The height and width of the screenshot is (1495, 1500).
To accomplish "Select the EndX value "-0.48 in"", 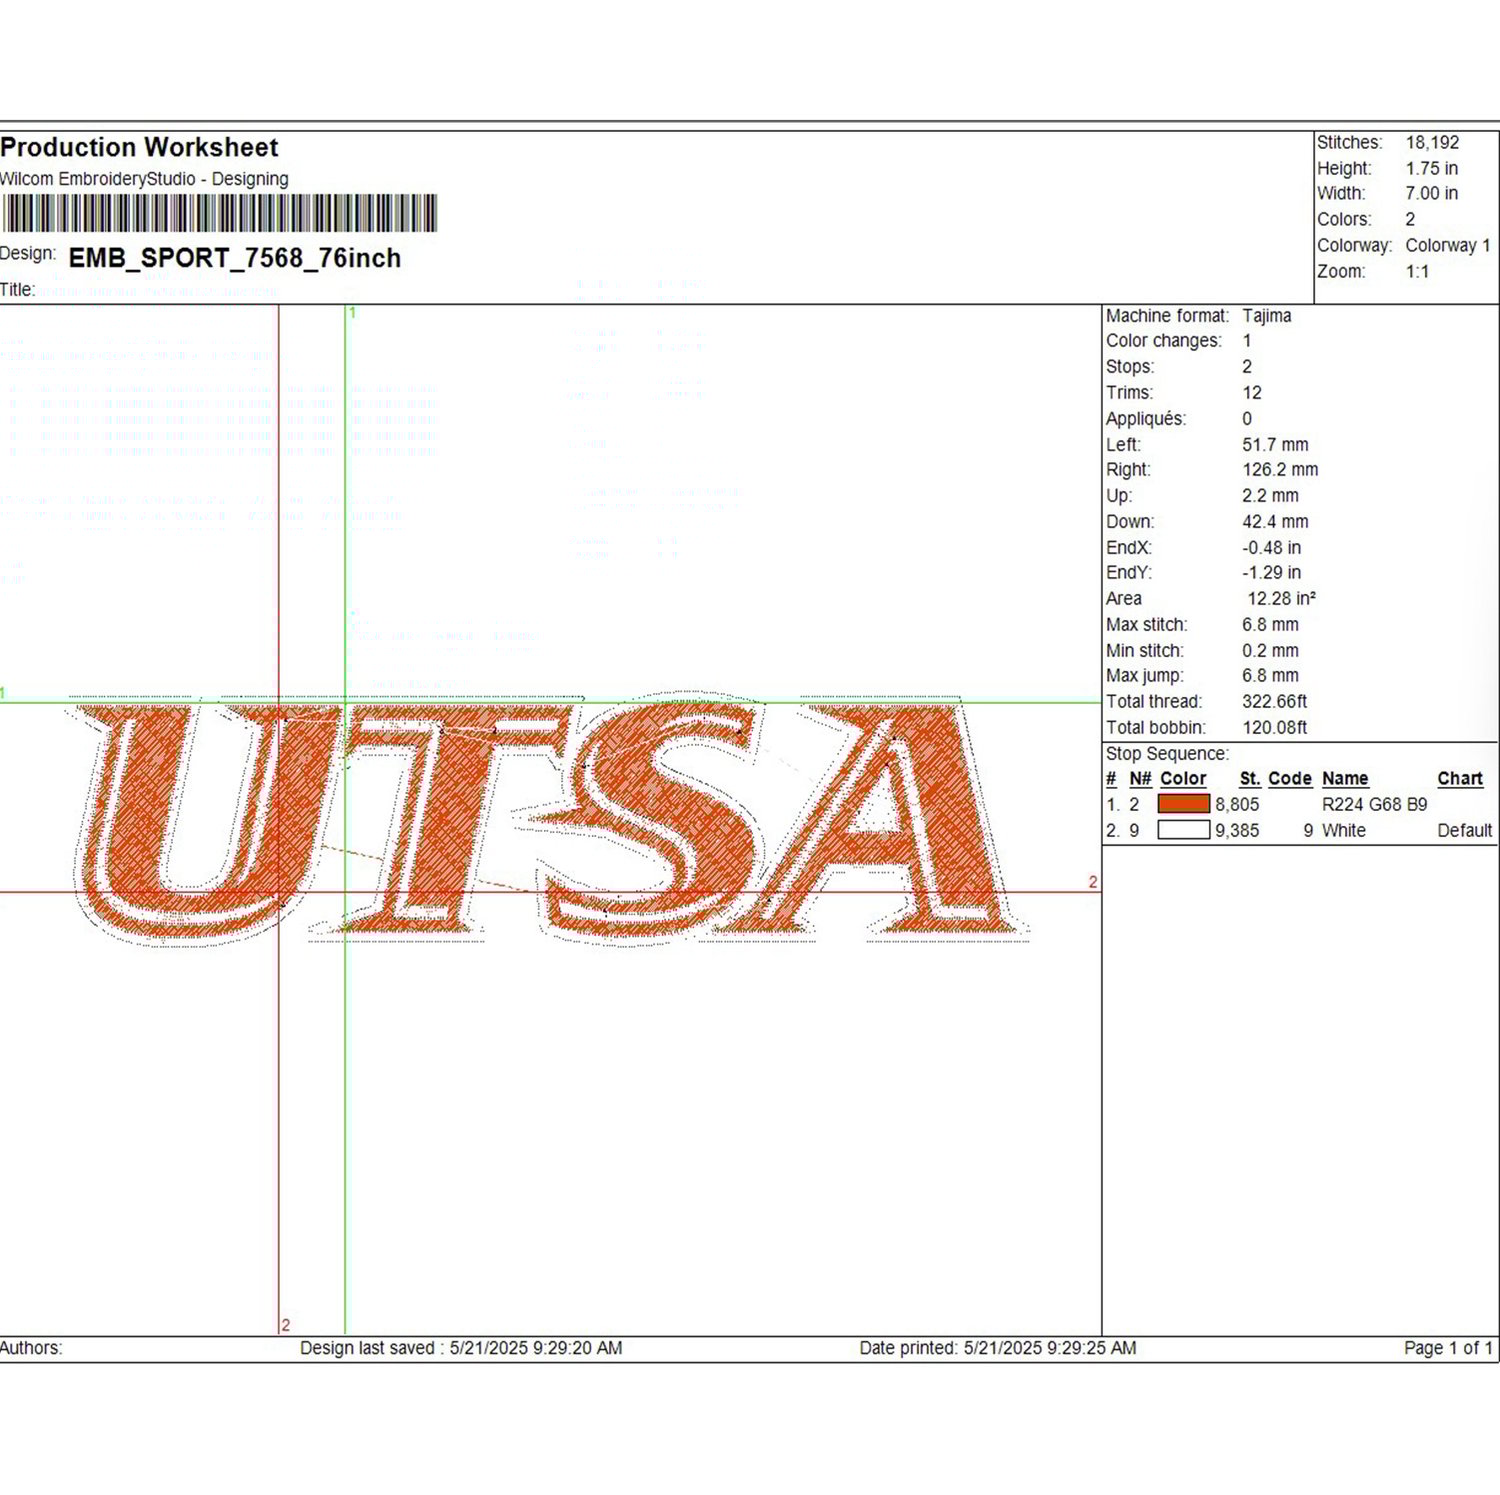I will pos(1271,548).
